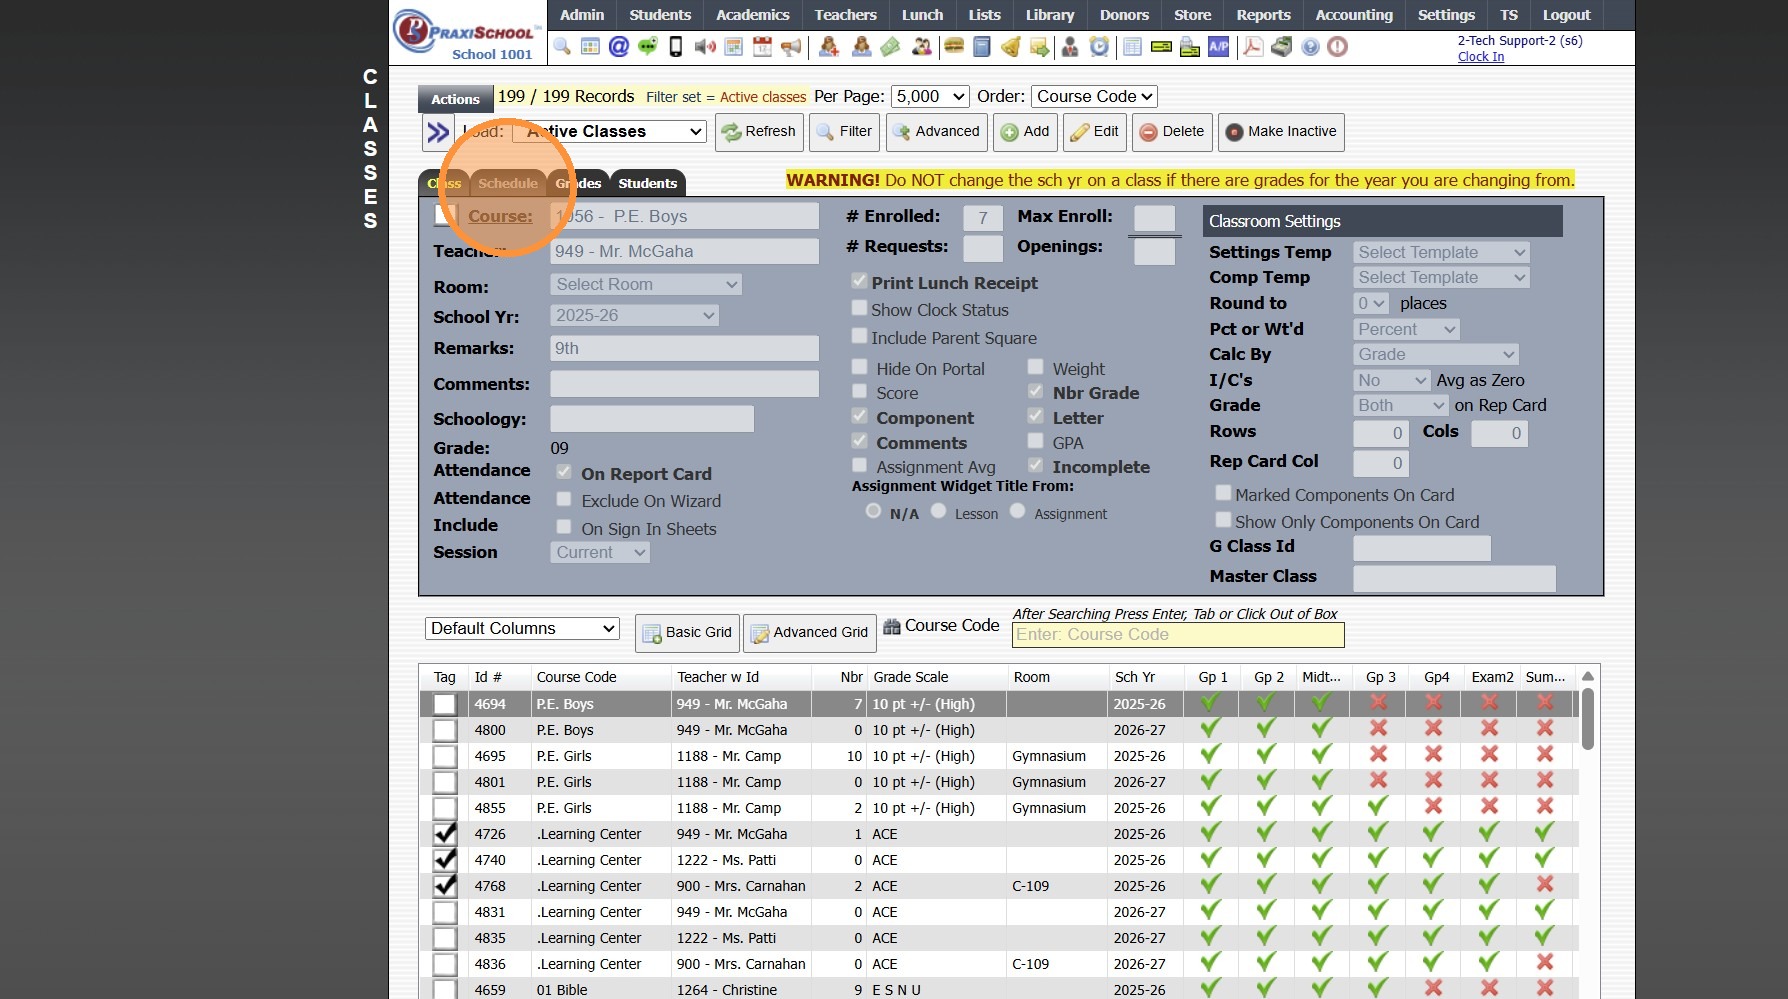
Task: Click the mobile phone toolbar icon
Action: [x=676, y=47]
